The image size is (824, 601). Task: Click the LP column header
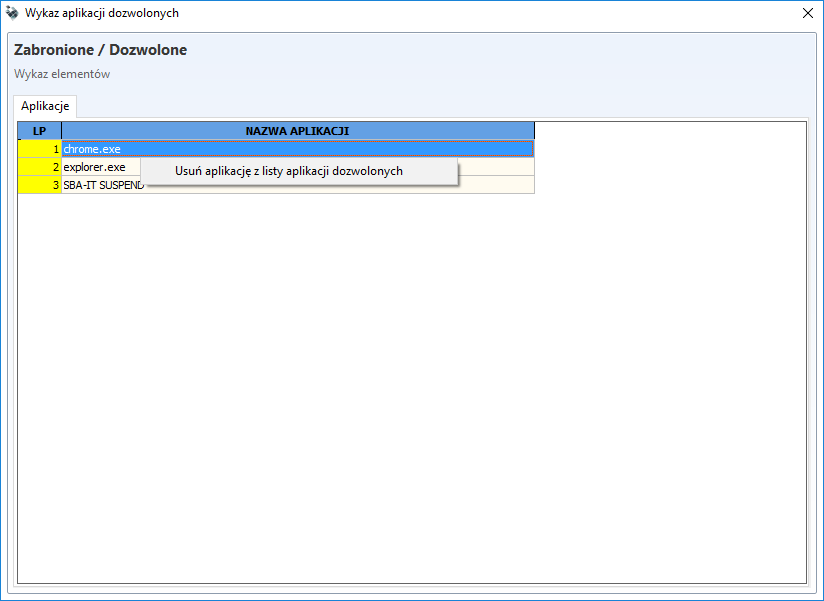39,131
